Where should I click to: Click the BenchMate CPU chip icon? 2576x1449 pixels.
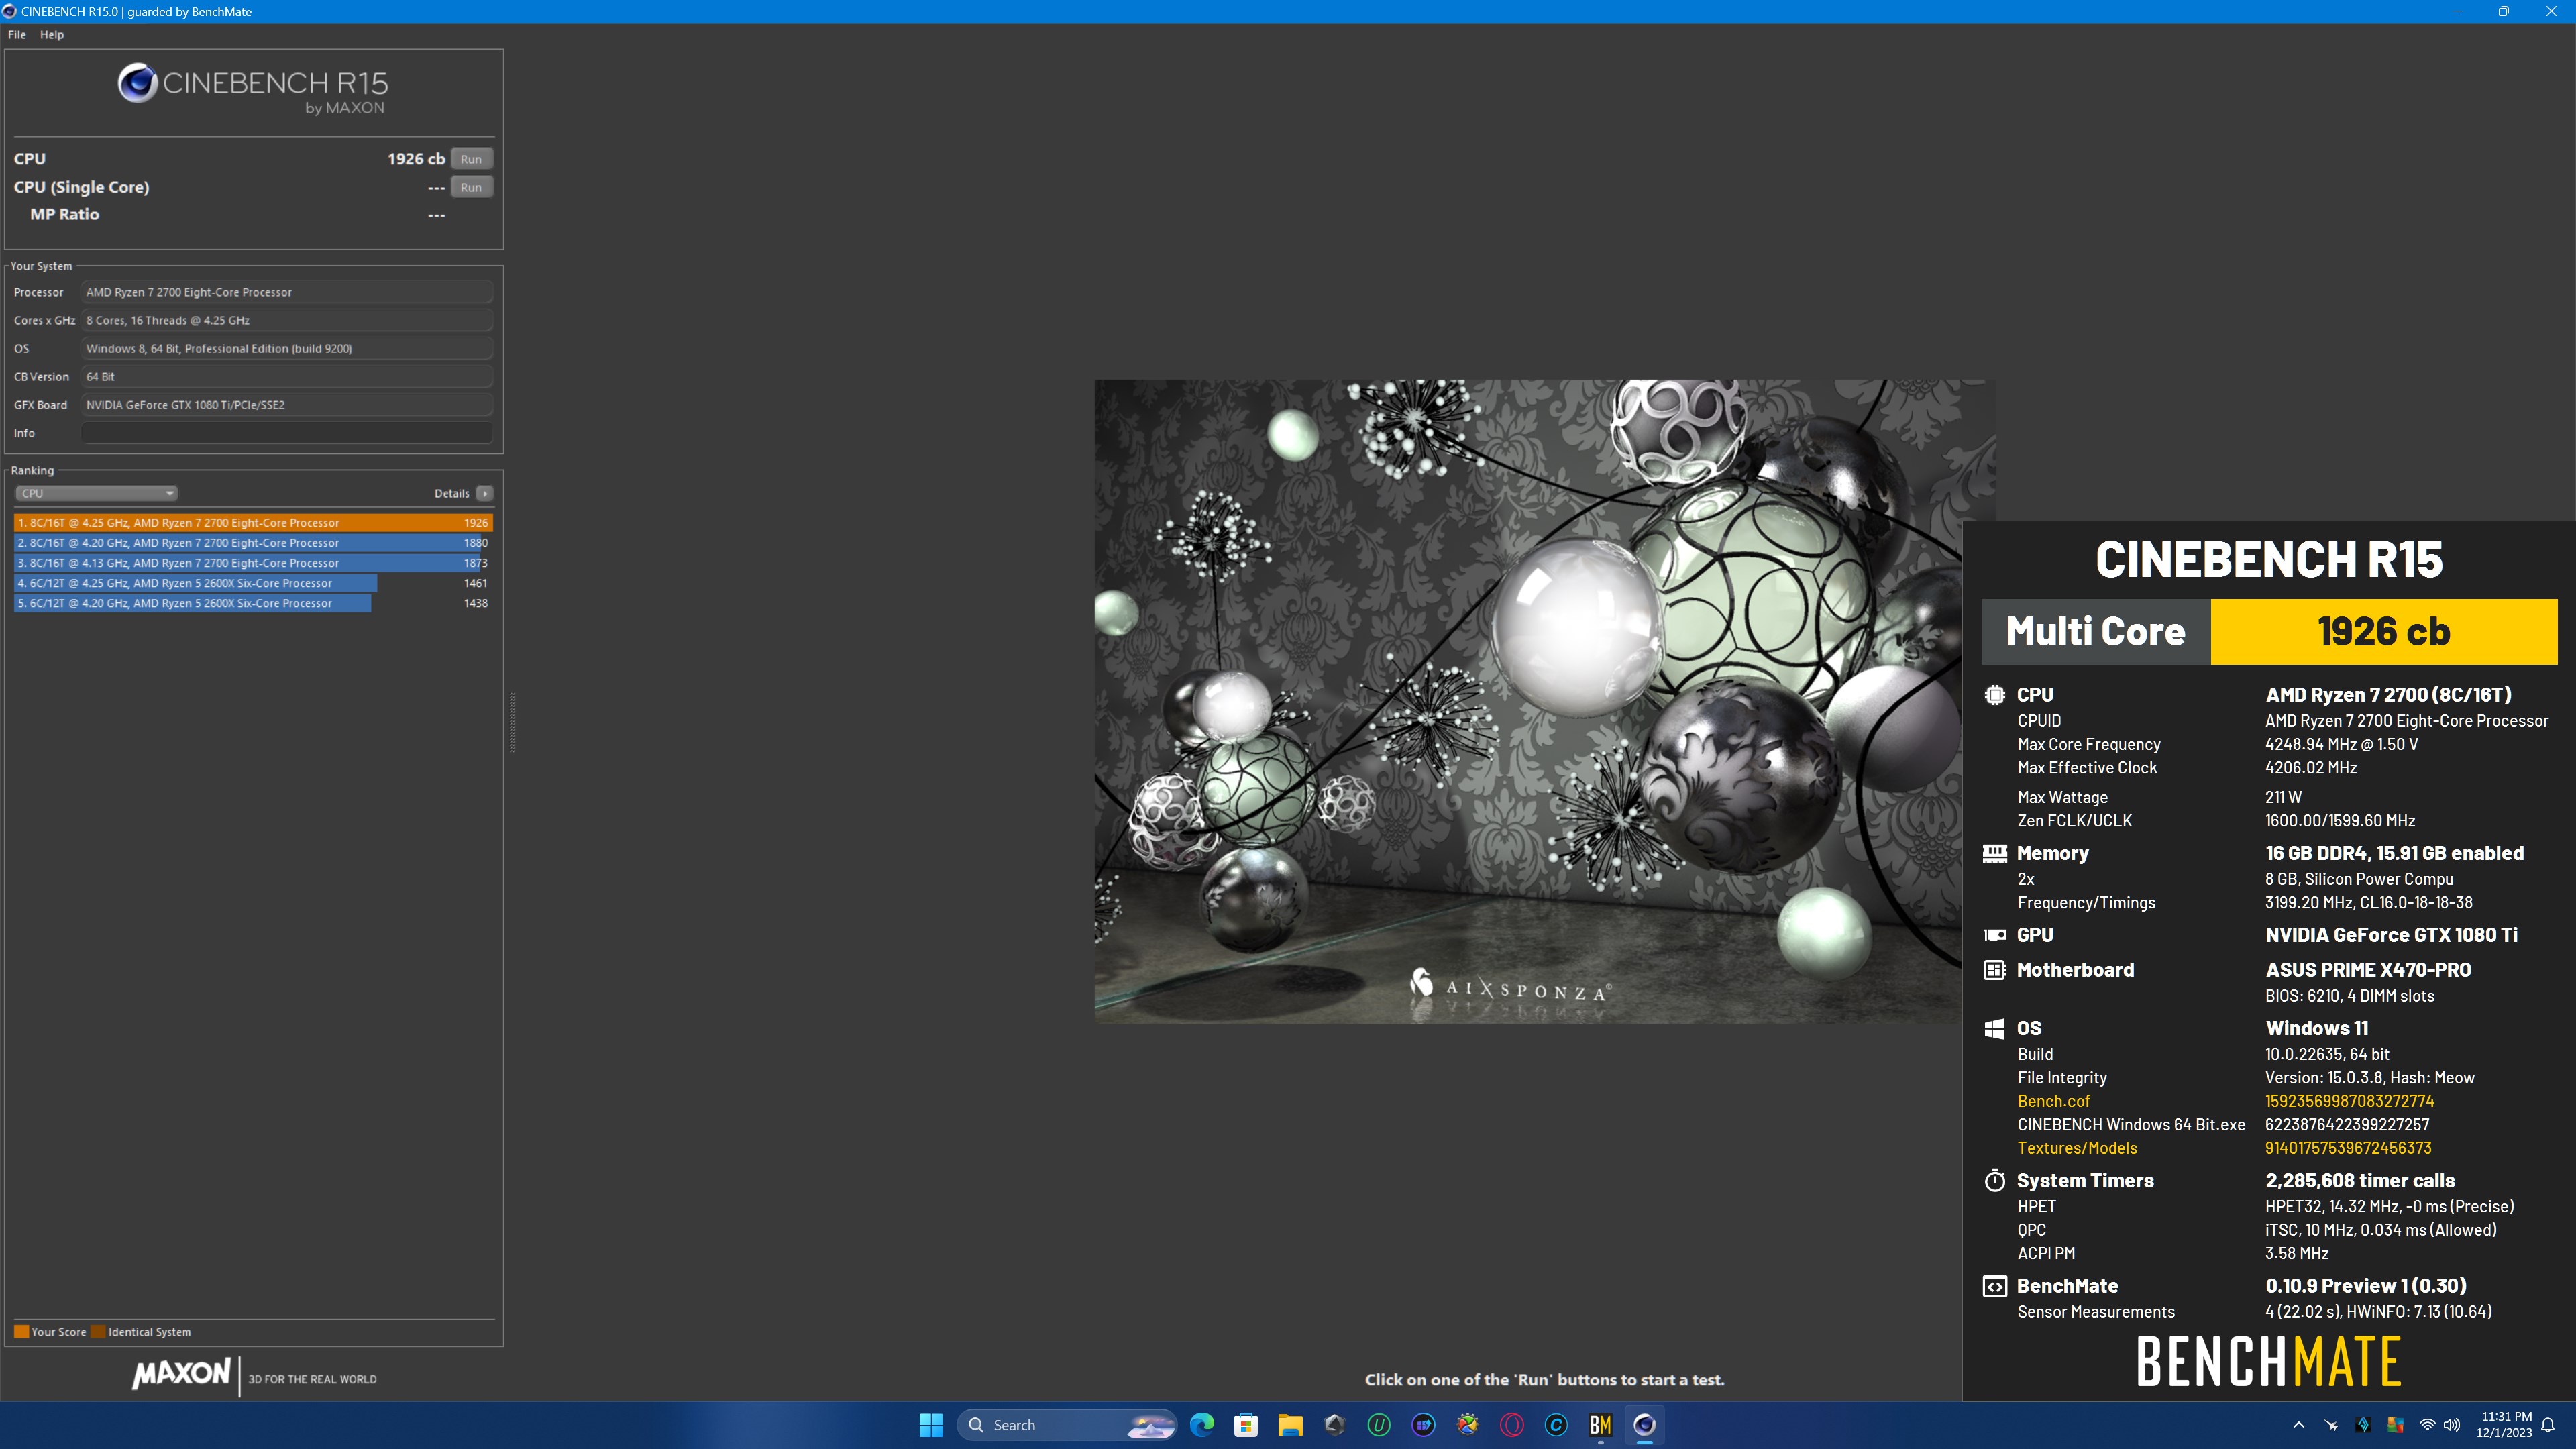click(x=1994, y=695)
